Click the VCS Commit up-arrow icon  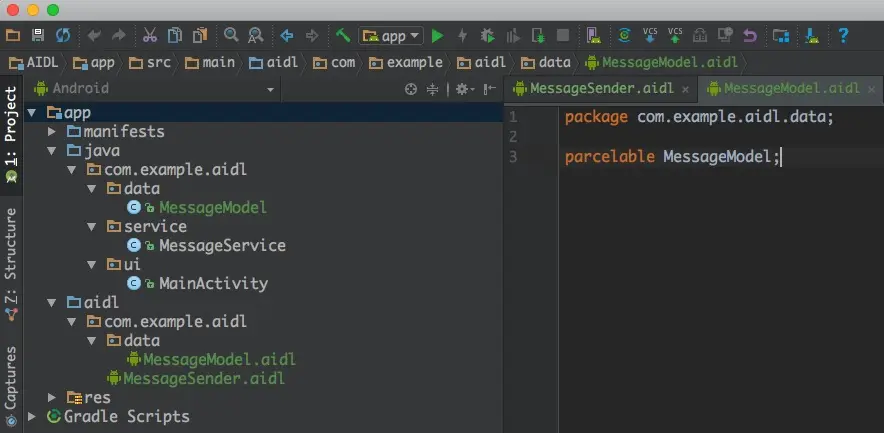click(x=675, y=35)
